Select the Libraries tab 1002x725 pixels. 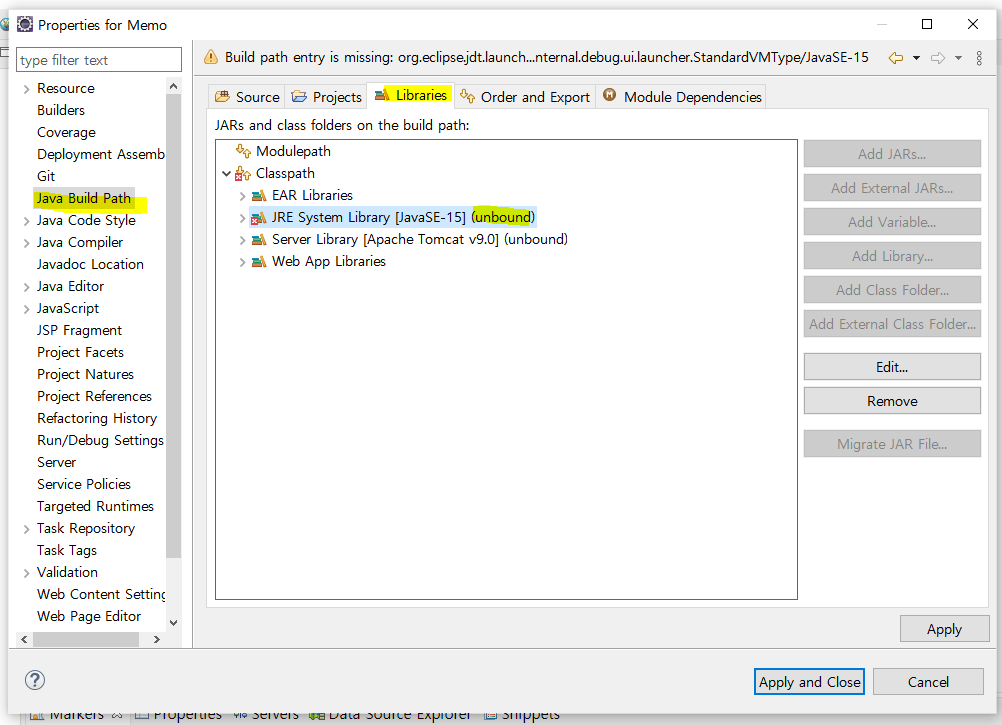pos(410,95)
